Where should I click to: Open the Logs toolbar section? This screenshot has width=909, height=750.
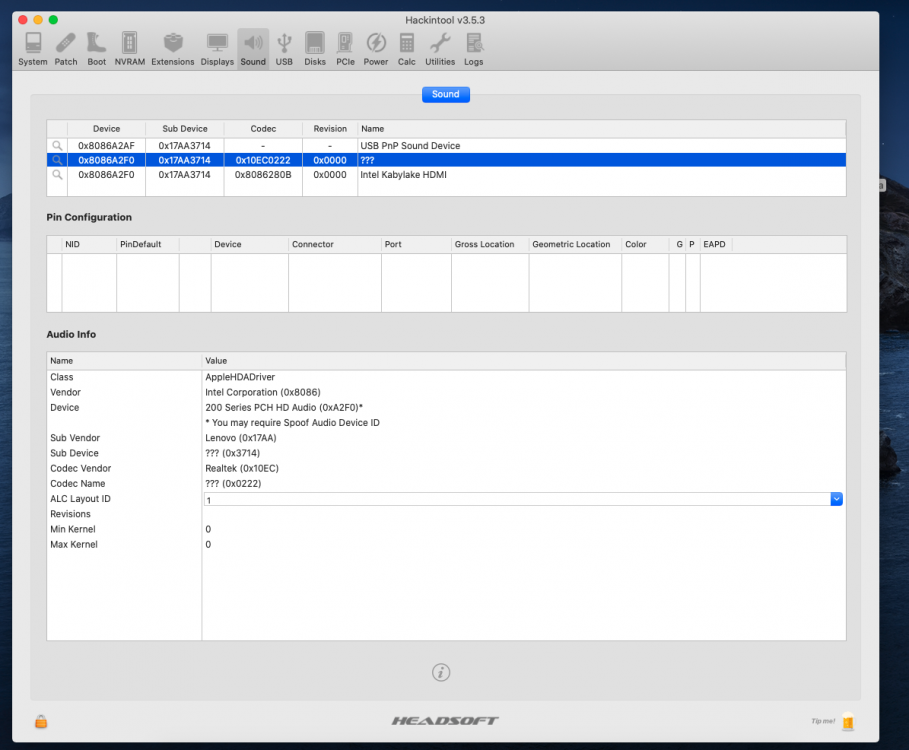pos(474,49)
